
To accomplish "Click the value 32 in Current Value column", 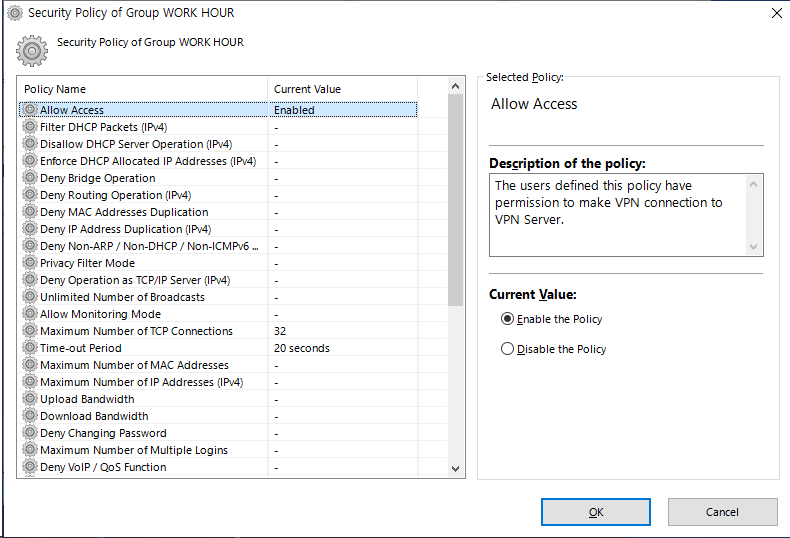I will (x=280, y=331).
